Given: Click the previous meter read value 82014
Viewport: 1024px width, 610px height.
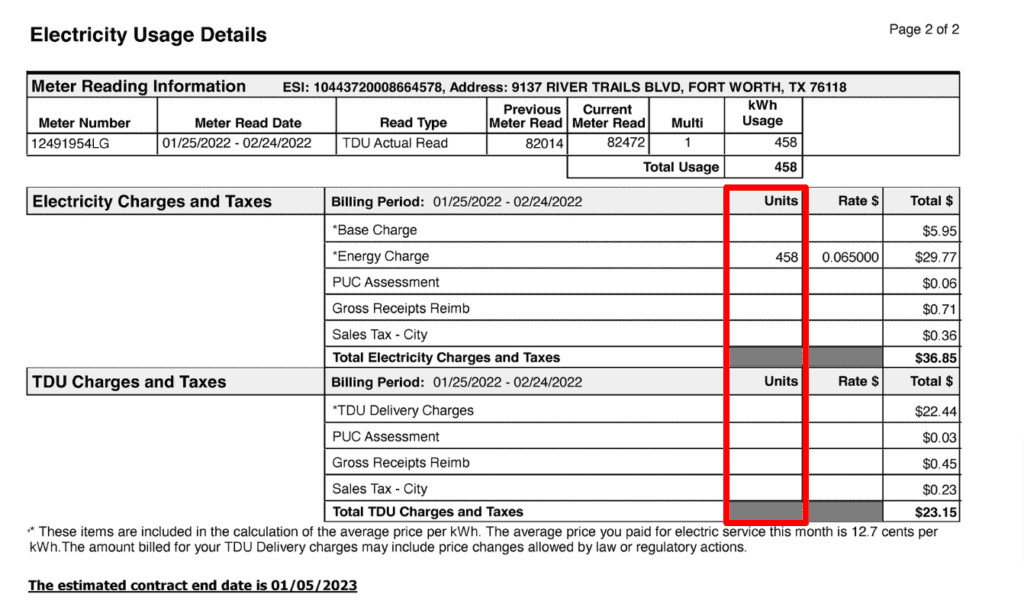Looking at the screenshot, I should 544,144.
